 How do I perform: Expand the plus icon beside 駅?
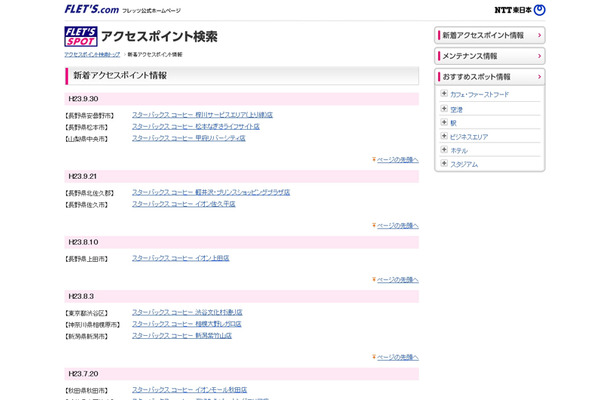(444, 122)
